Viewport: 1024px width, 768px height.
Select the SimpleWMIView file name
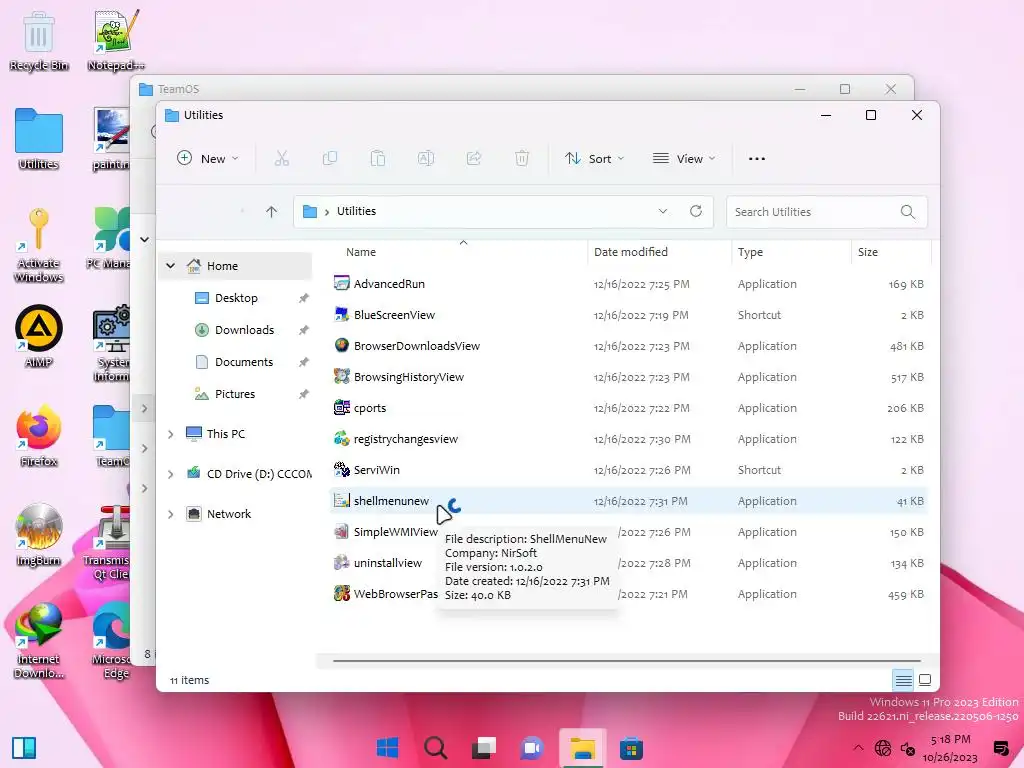click(x=395, y=532)
